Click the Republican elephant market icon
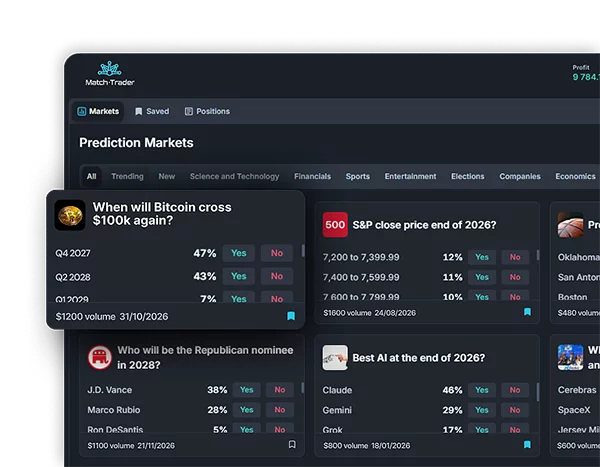 (x=99, y=357)
